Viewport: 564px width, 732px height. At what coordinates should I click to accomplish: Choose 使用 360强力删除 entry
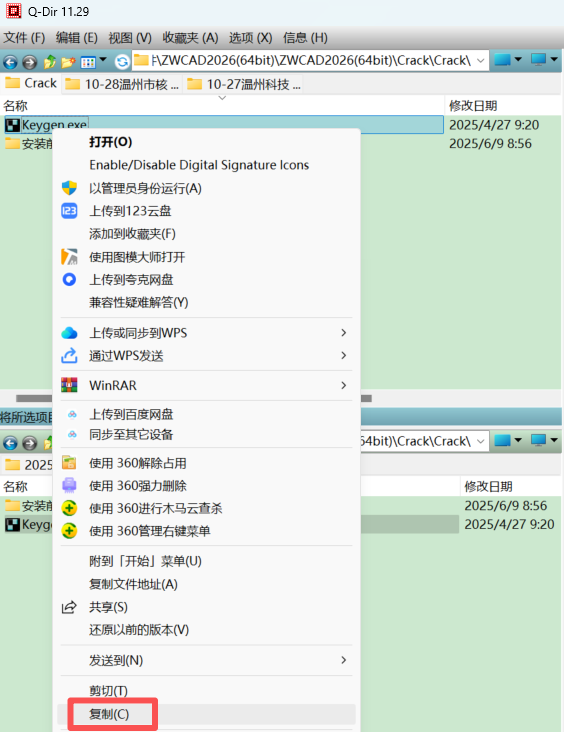pos(206,486)
